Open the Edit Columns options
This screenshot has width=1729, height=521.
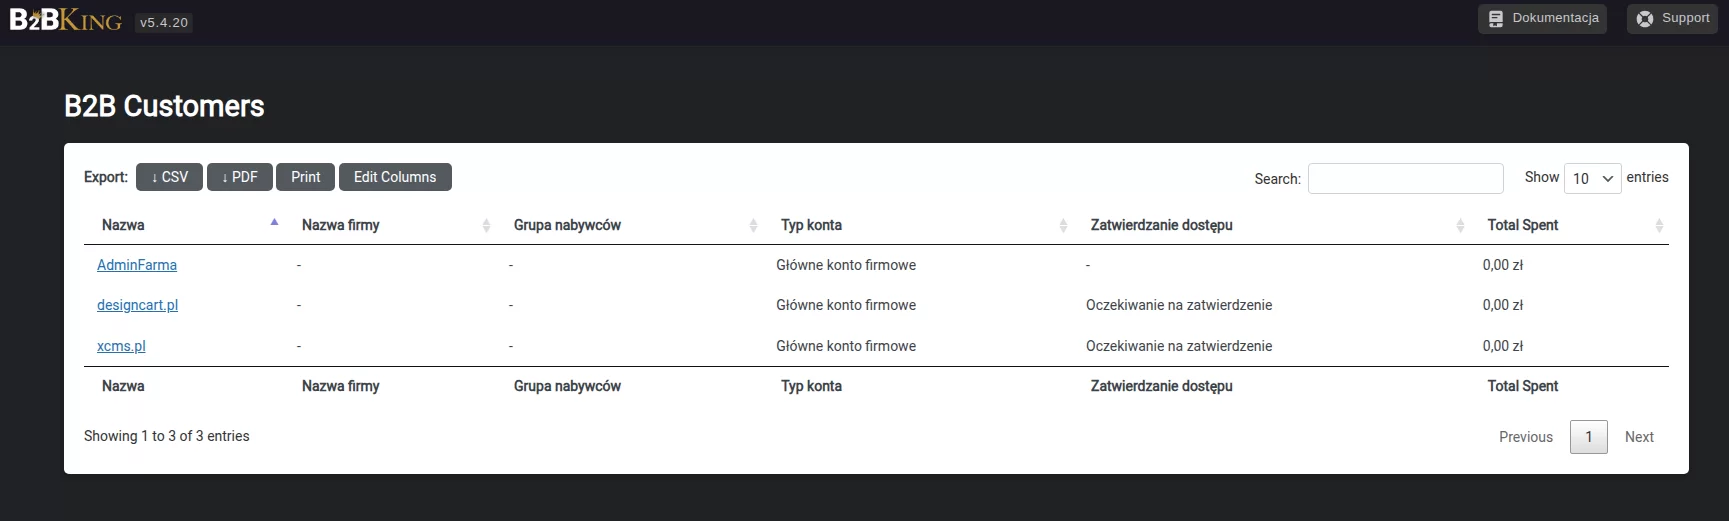coord(395,177)
